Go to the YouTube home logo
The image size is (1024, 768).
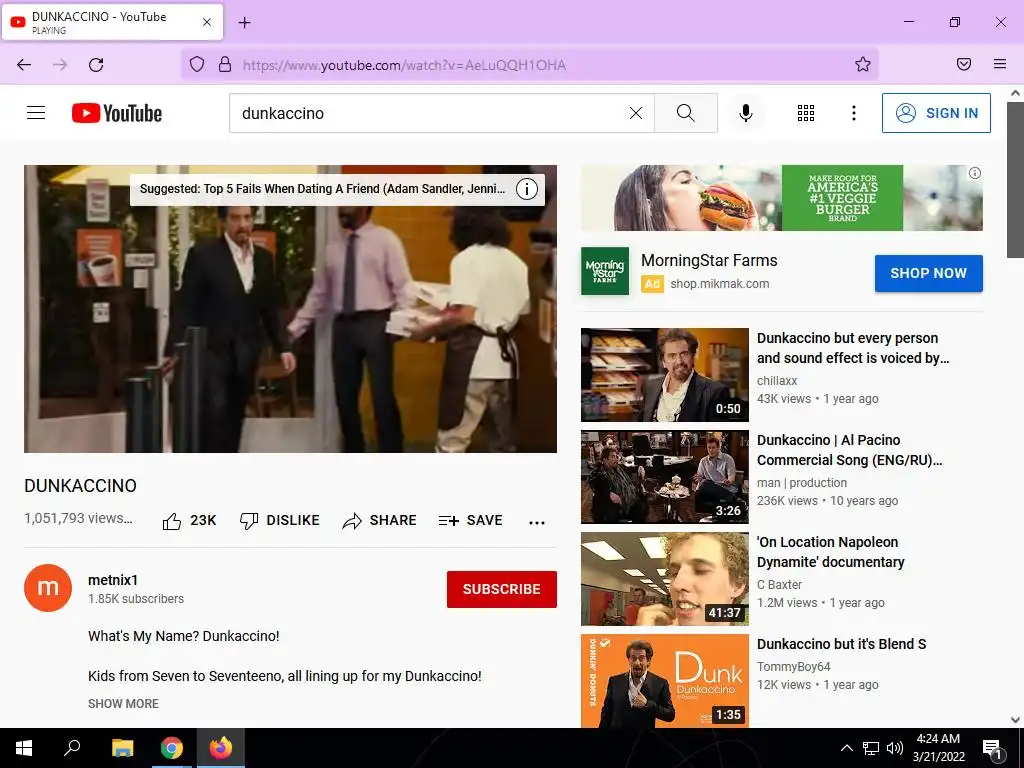117,113
